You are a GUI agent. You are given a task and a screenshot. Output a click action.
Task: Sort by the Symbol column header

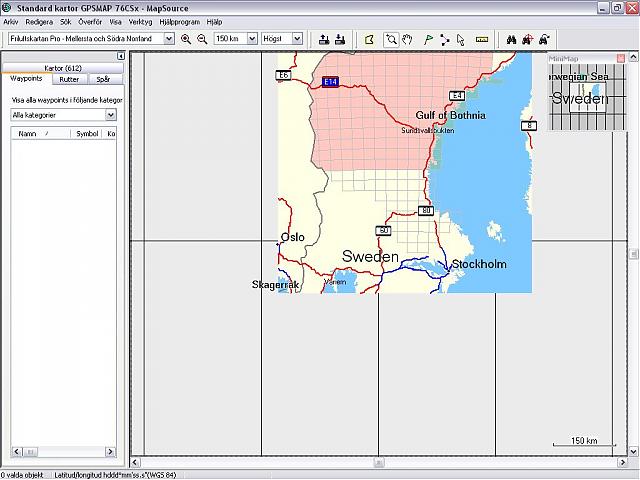87,133
